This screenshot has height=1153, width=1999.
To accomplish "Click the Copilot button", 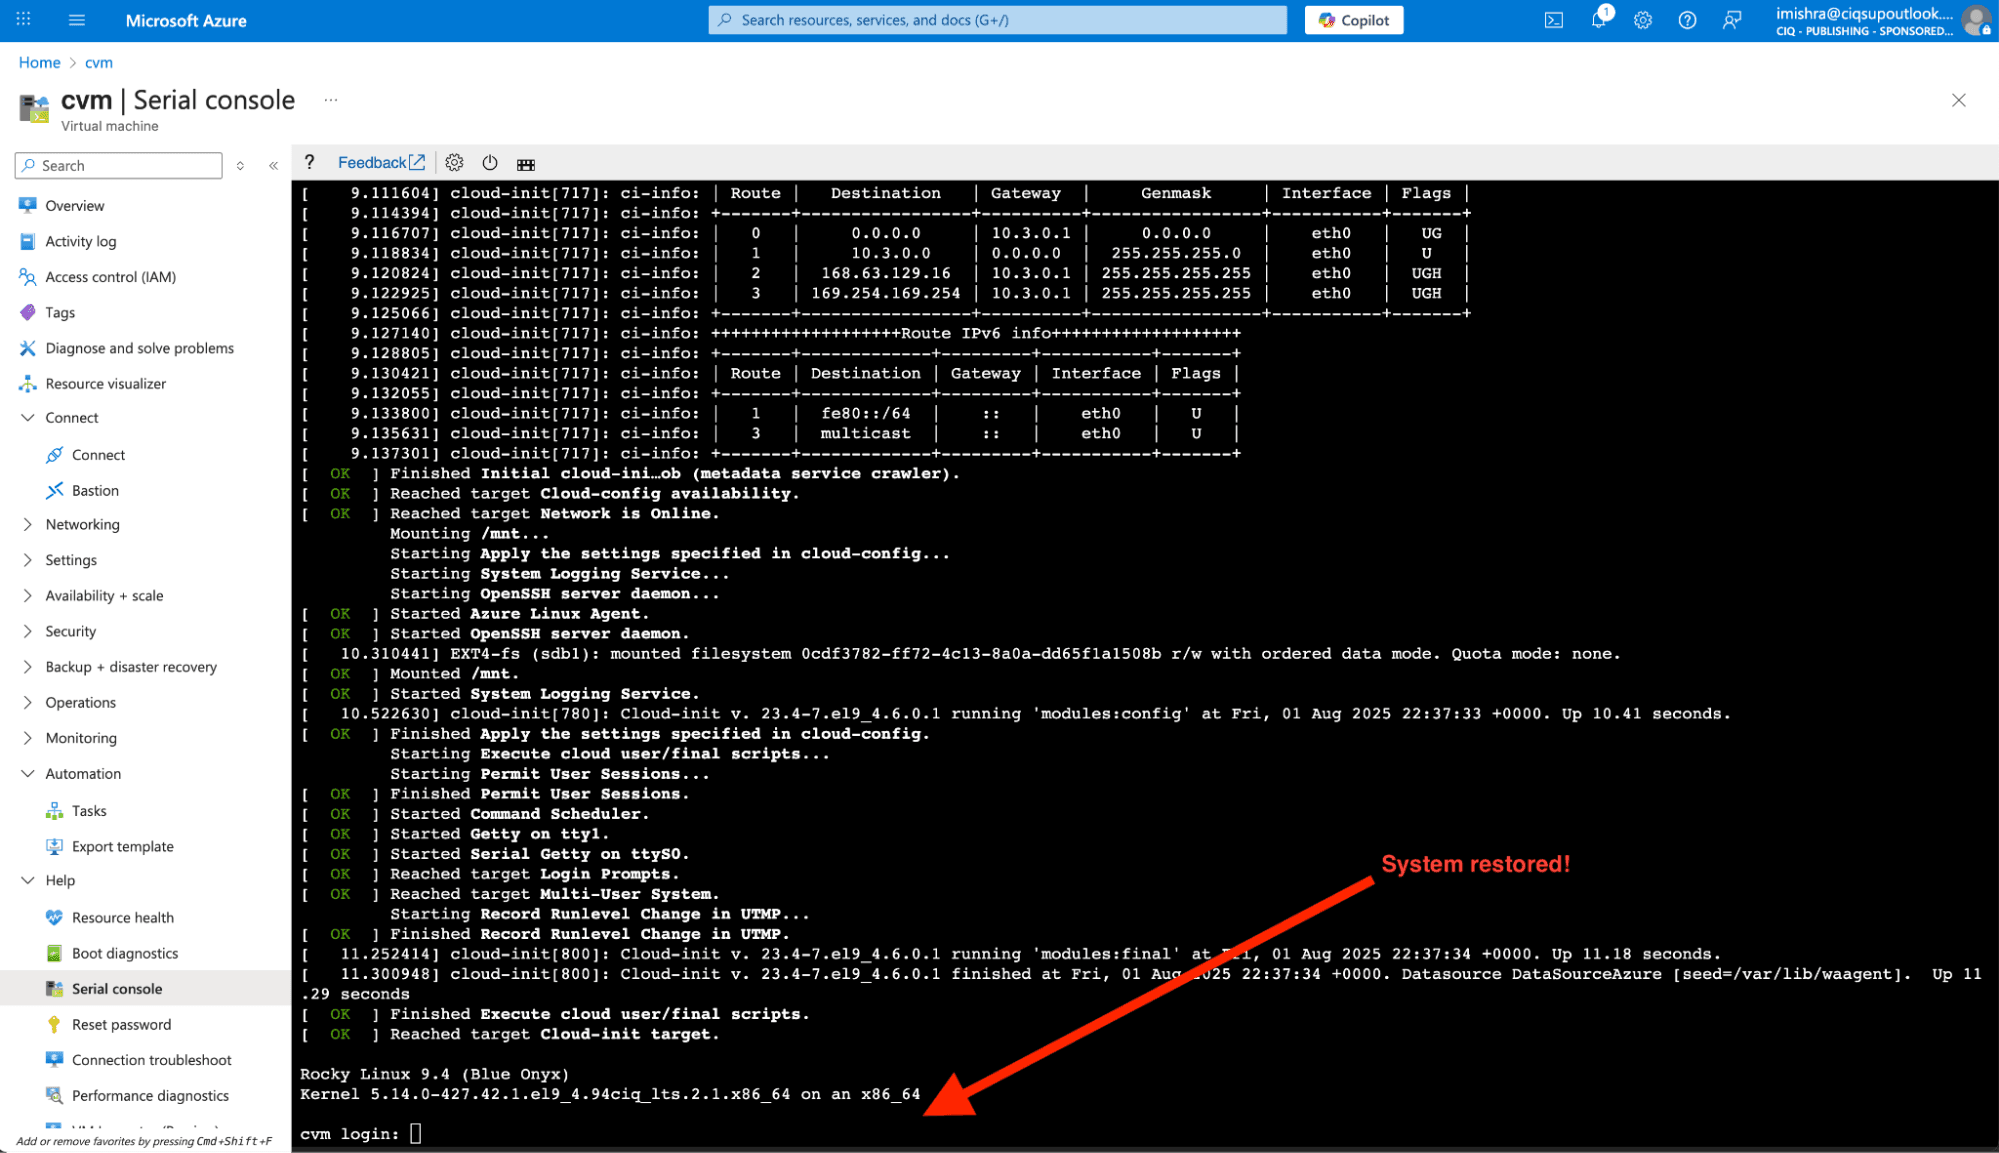I will click(1353, 20).
